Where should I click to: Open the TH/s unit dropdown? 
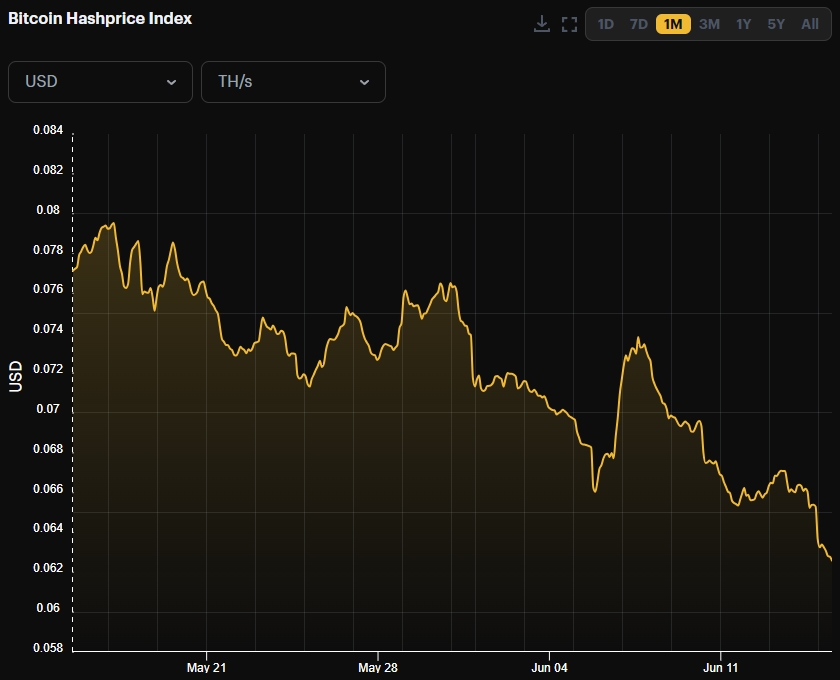tap(293, 81)
